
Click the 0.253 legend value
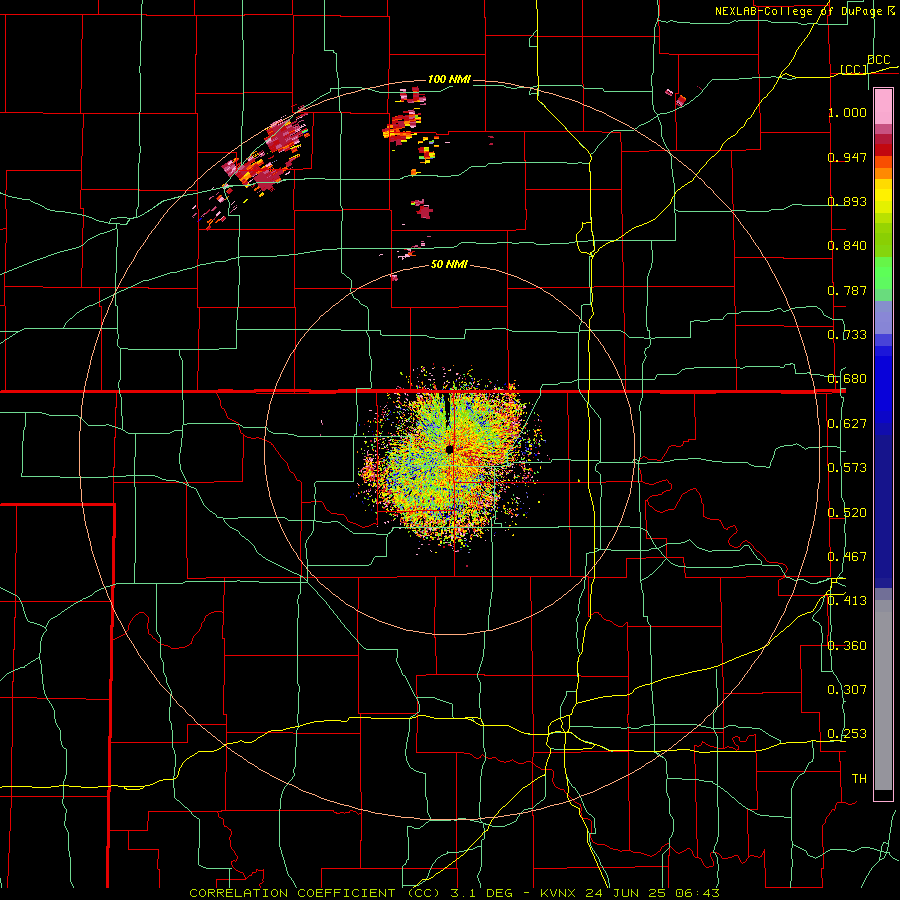[847, 734]
